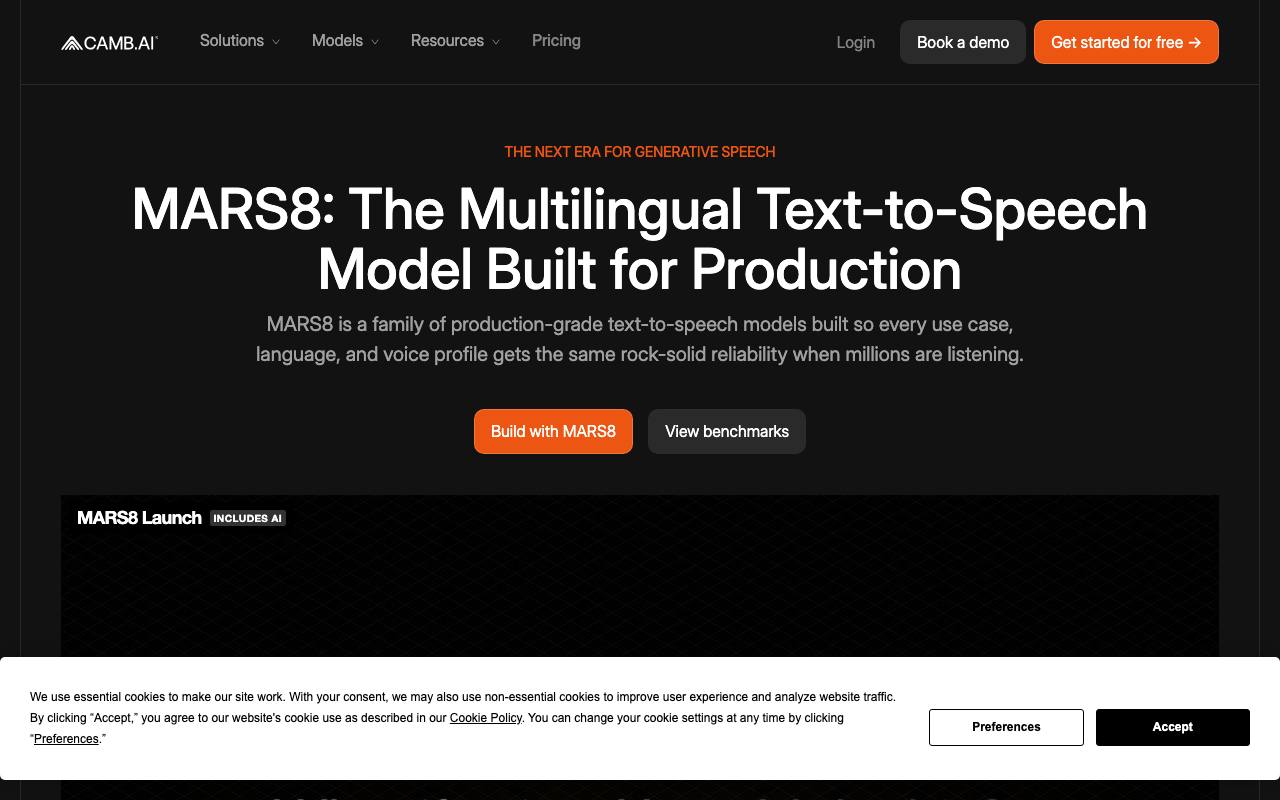Click the INCLUDES AI badge

coord(248,518)
